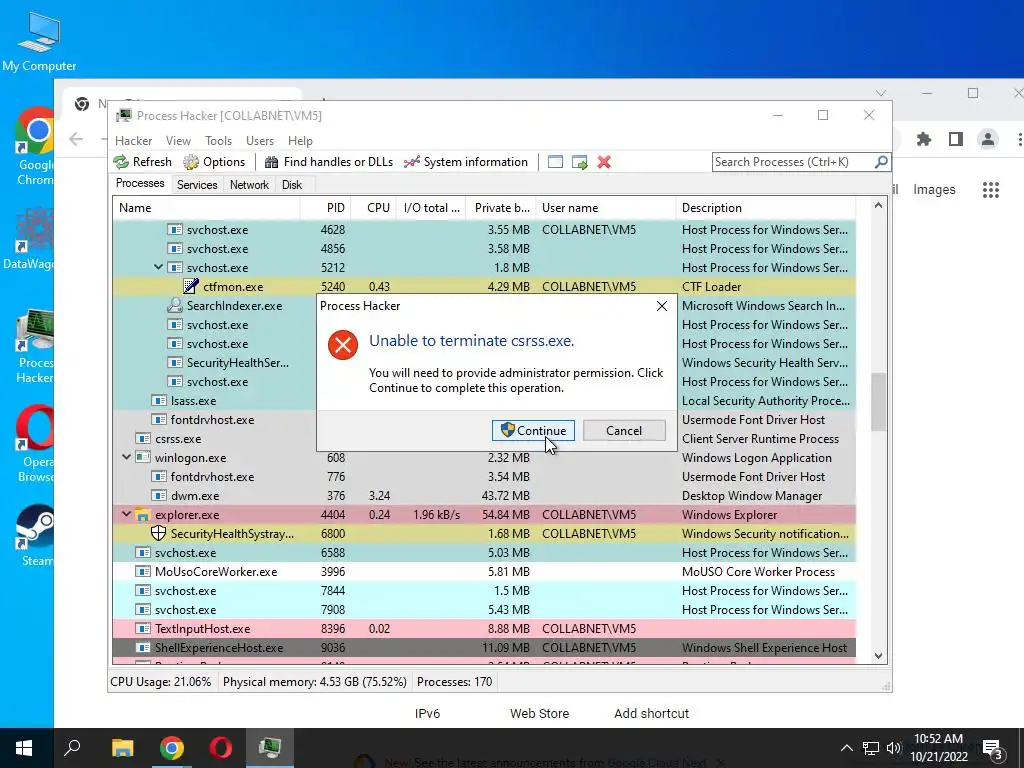Click Continue in the dialog
The image size is (1024, 768).
click(x=534, y=430)
